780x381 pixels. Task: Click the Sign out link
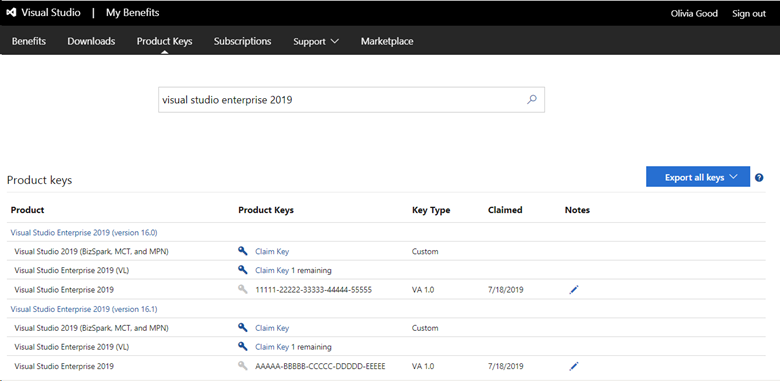(749, 13)
